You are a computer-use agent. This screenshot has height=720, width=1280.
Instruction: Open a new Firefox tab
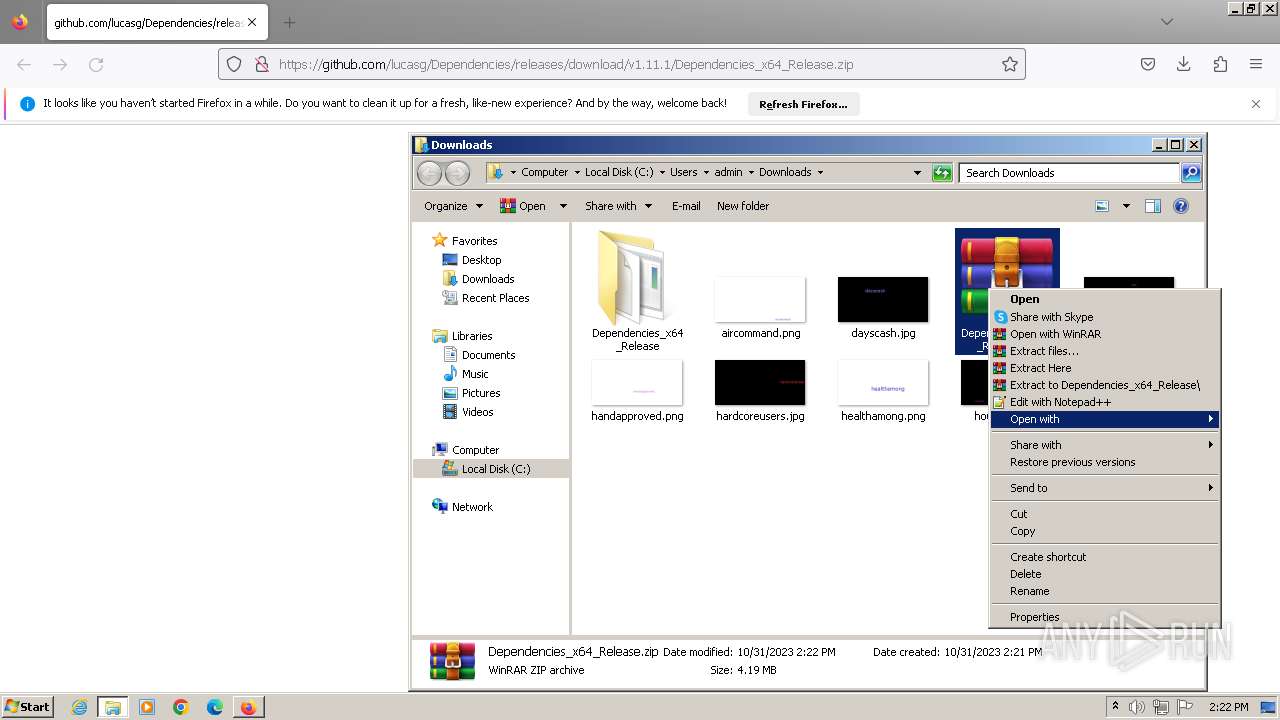click(x=289, y=22)
